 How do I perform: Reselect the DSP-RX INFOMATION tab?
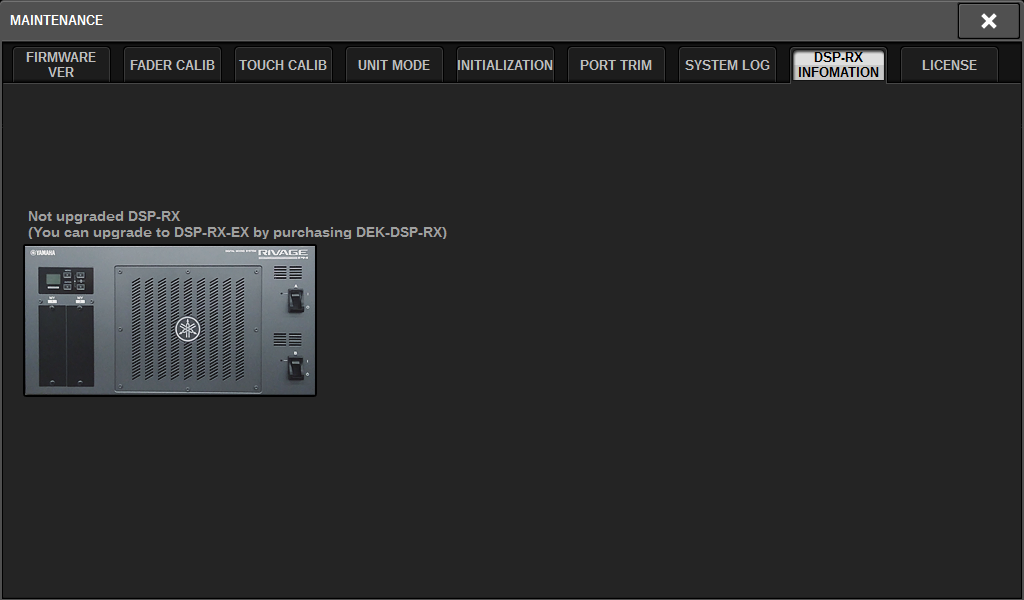pos(838,64)
